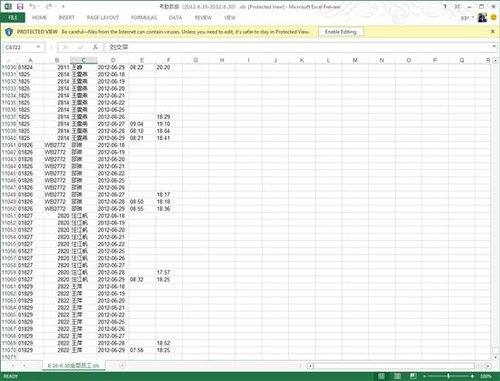Switch to the INSERT ribbon tab

(67, 17)
